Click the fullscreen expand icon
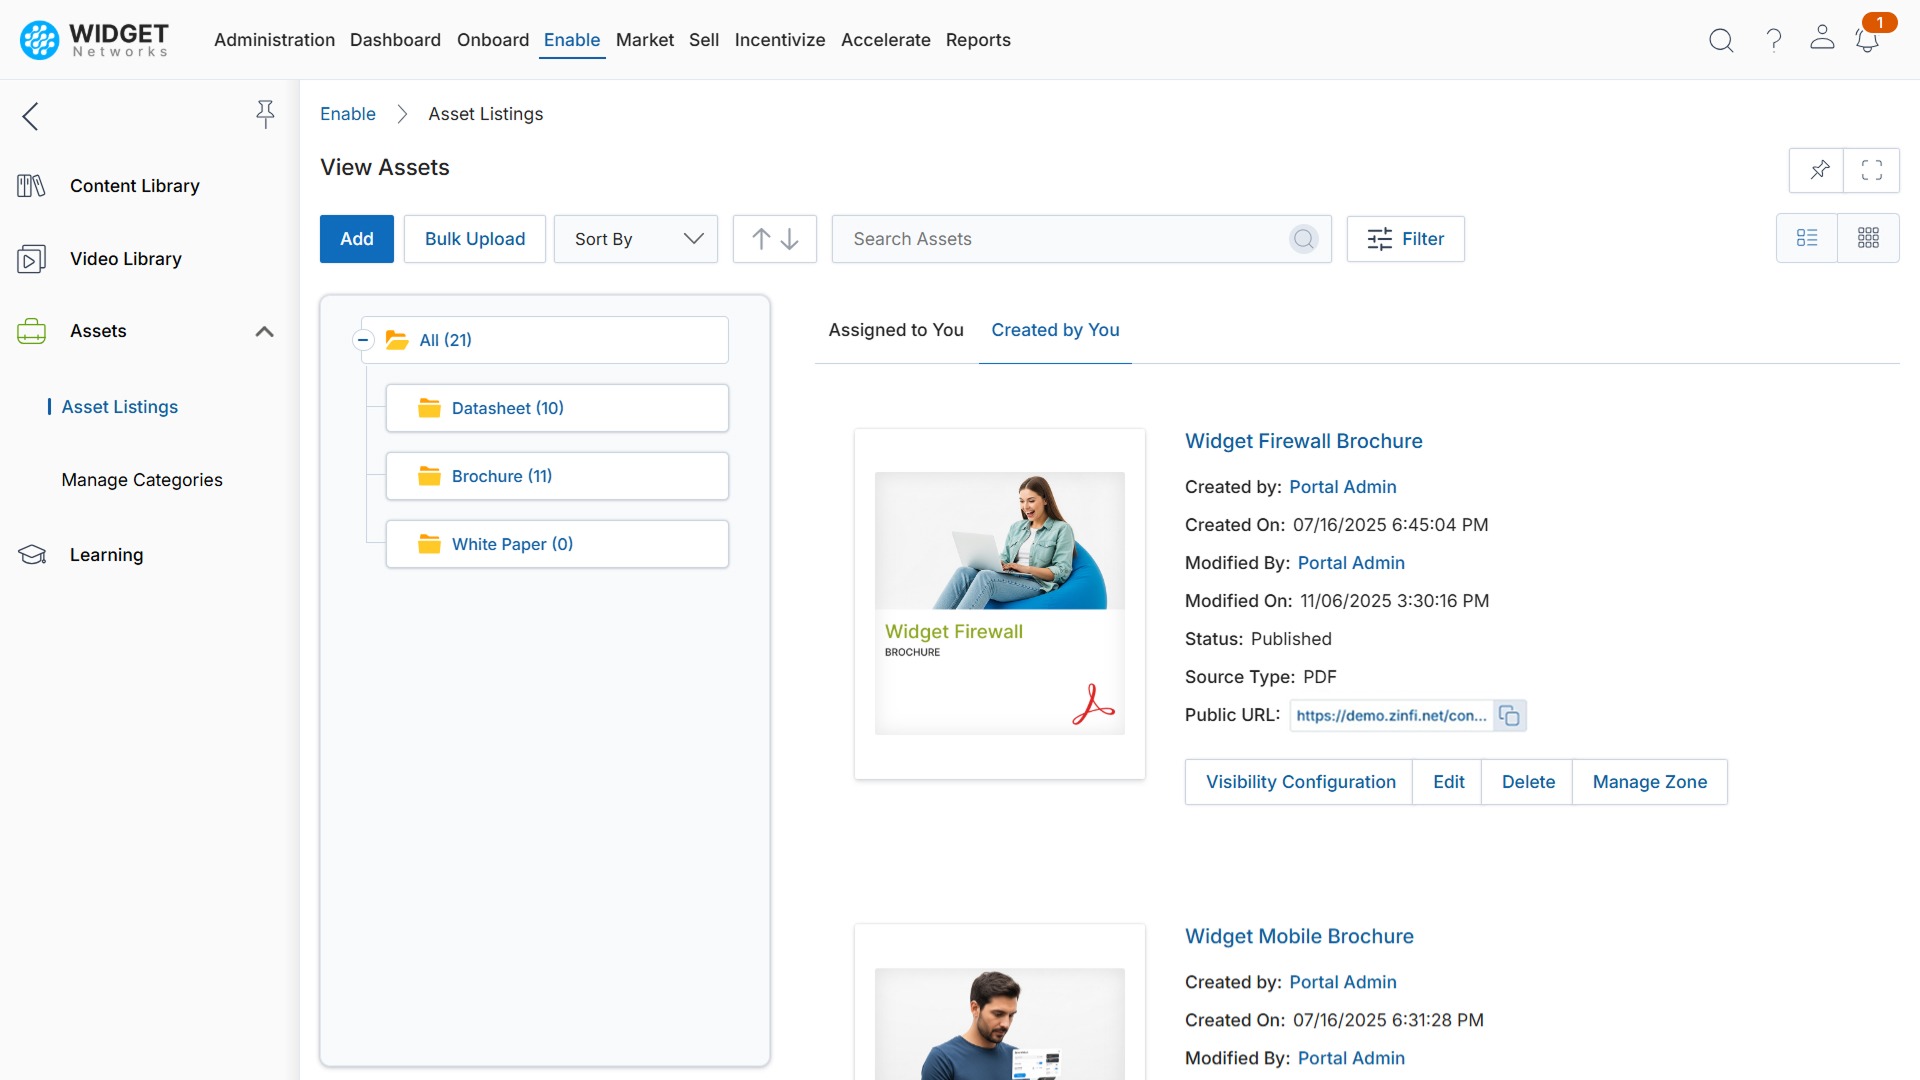 click(x=1872, y=170)
